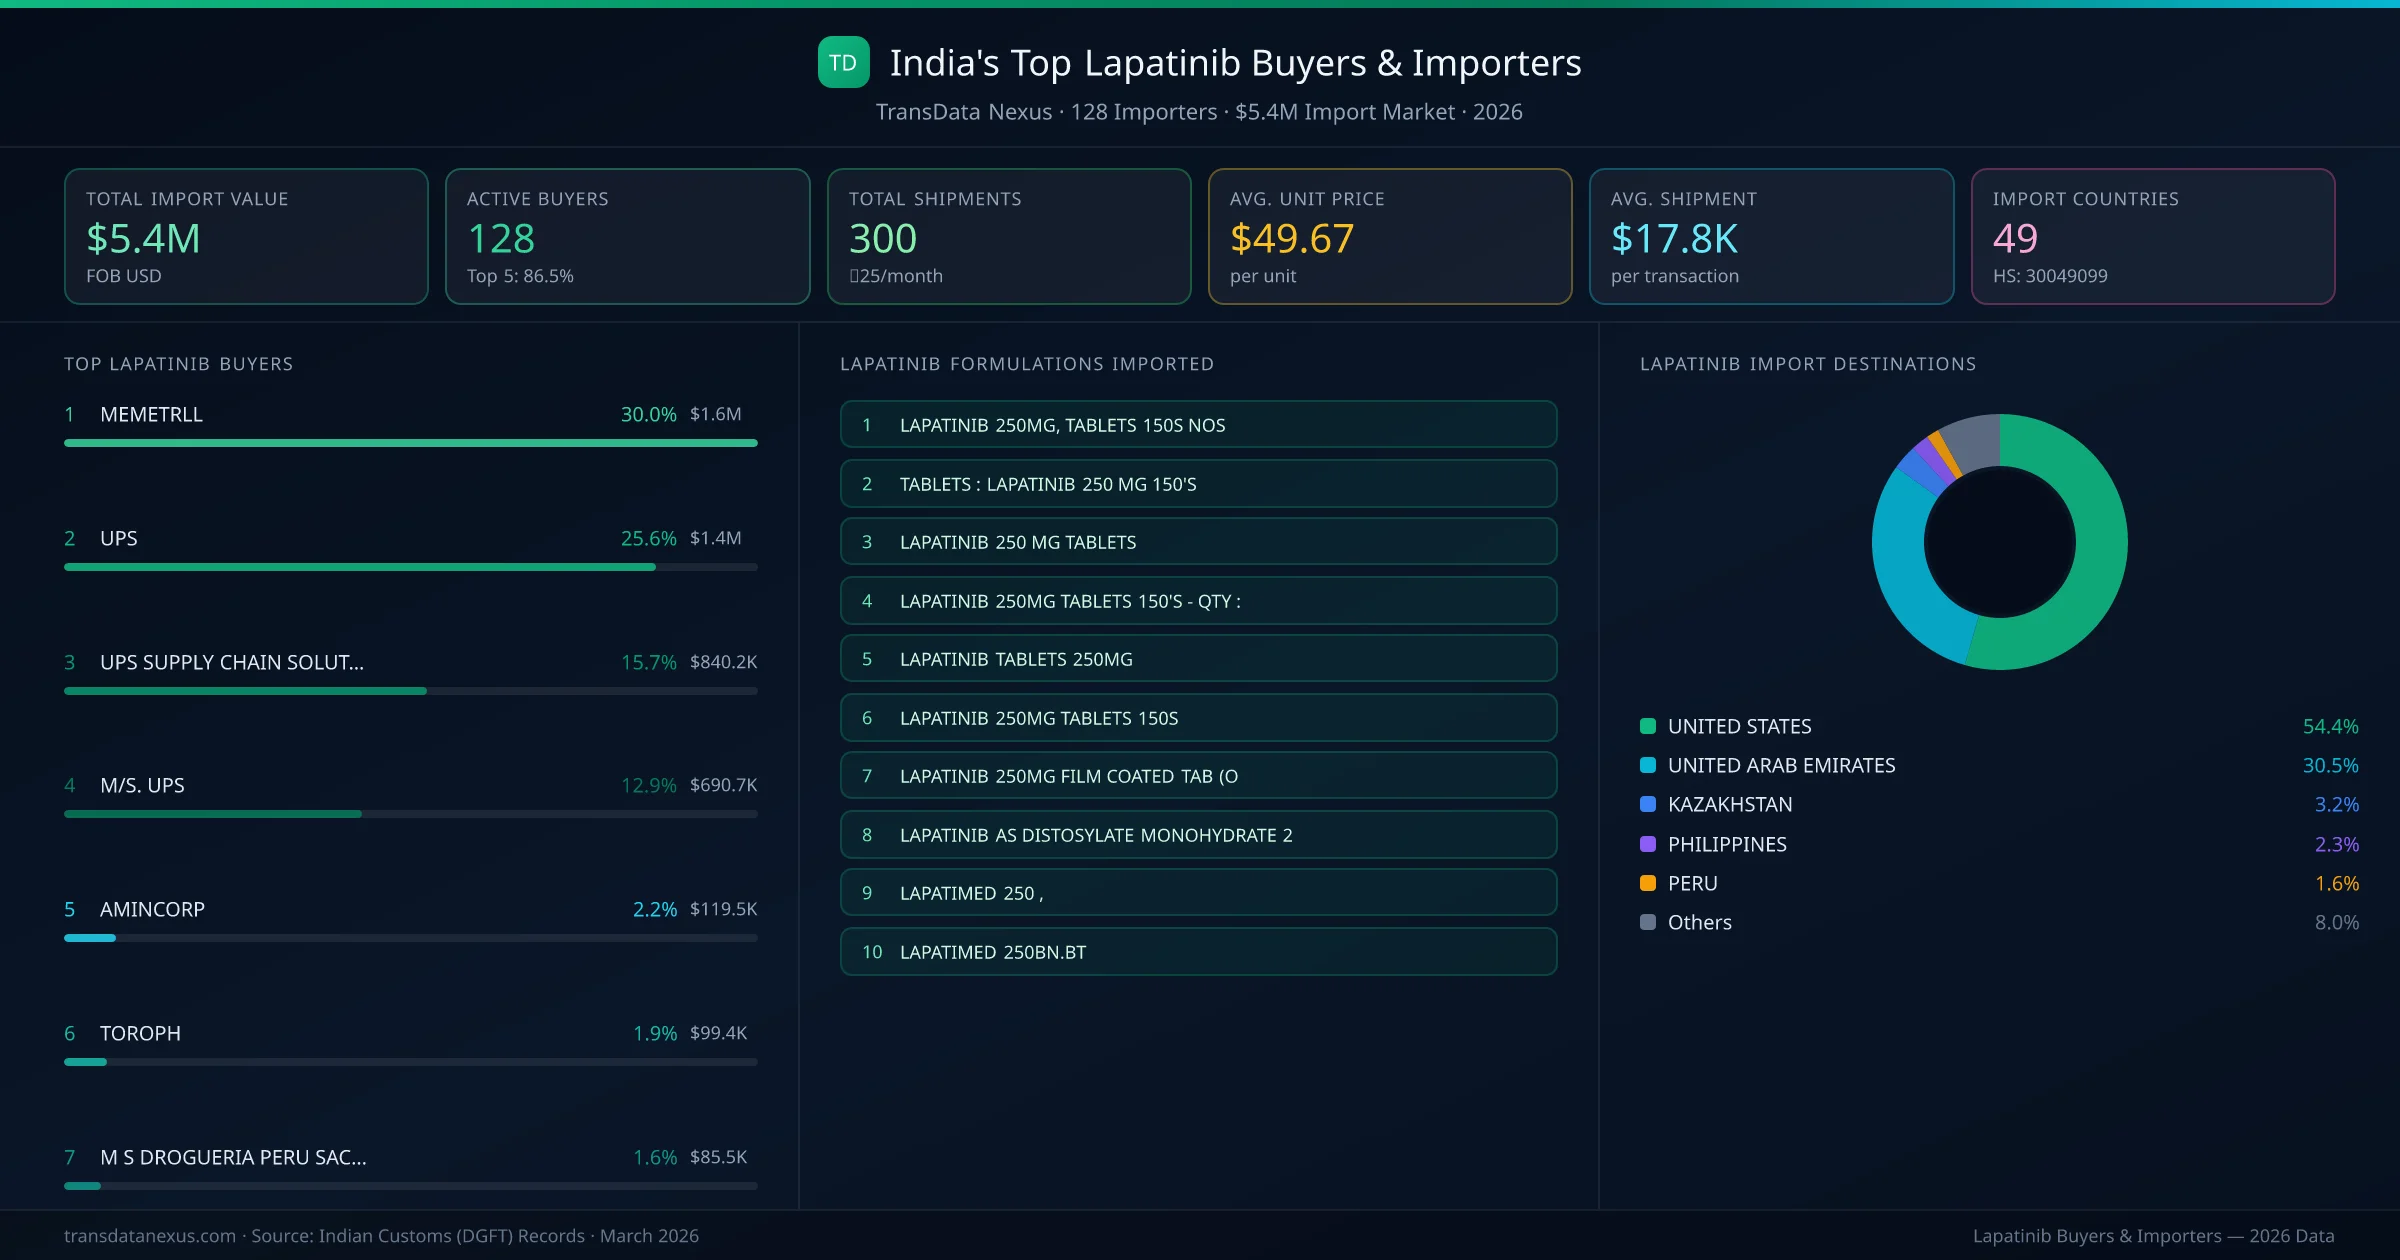Open the Lapatinib Import Destinations panel
2400x1260 pixels.
pos(1807,364)
